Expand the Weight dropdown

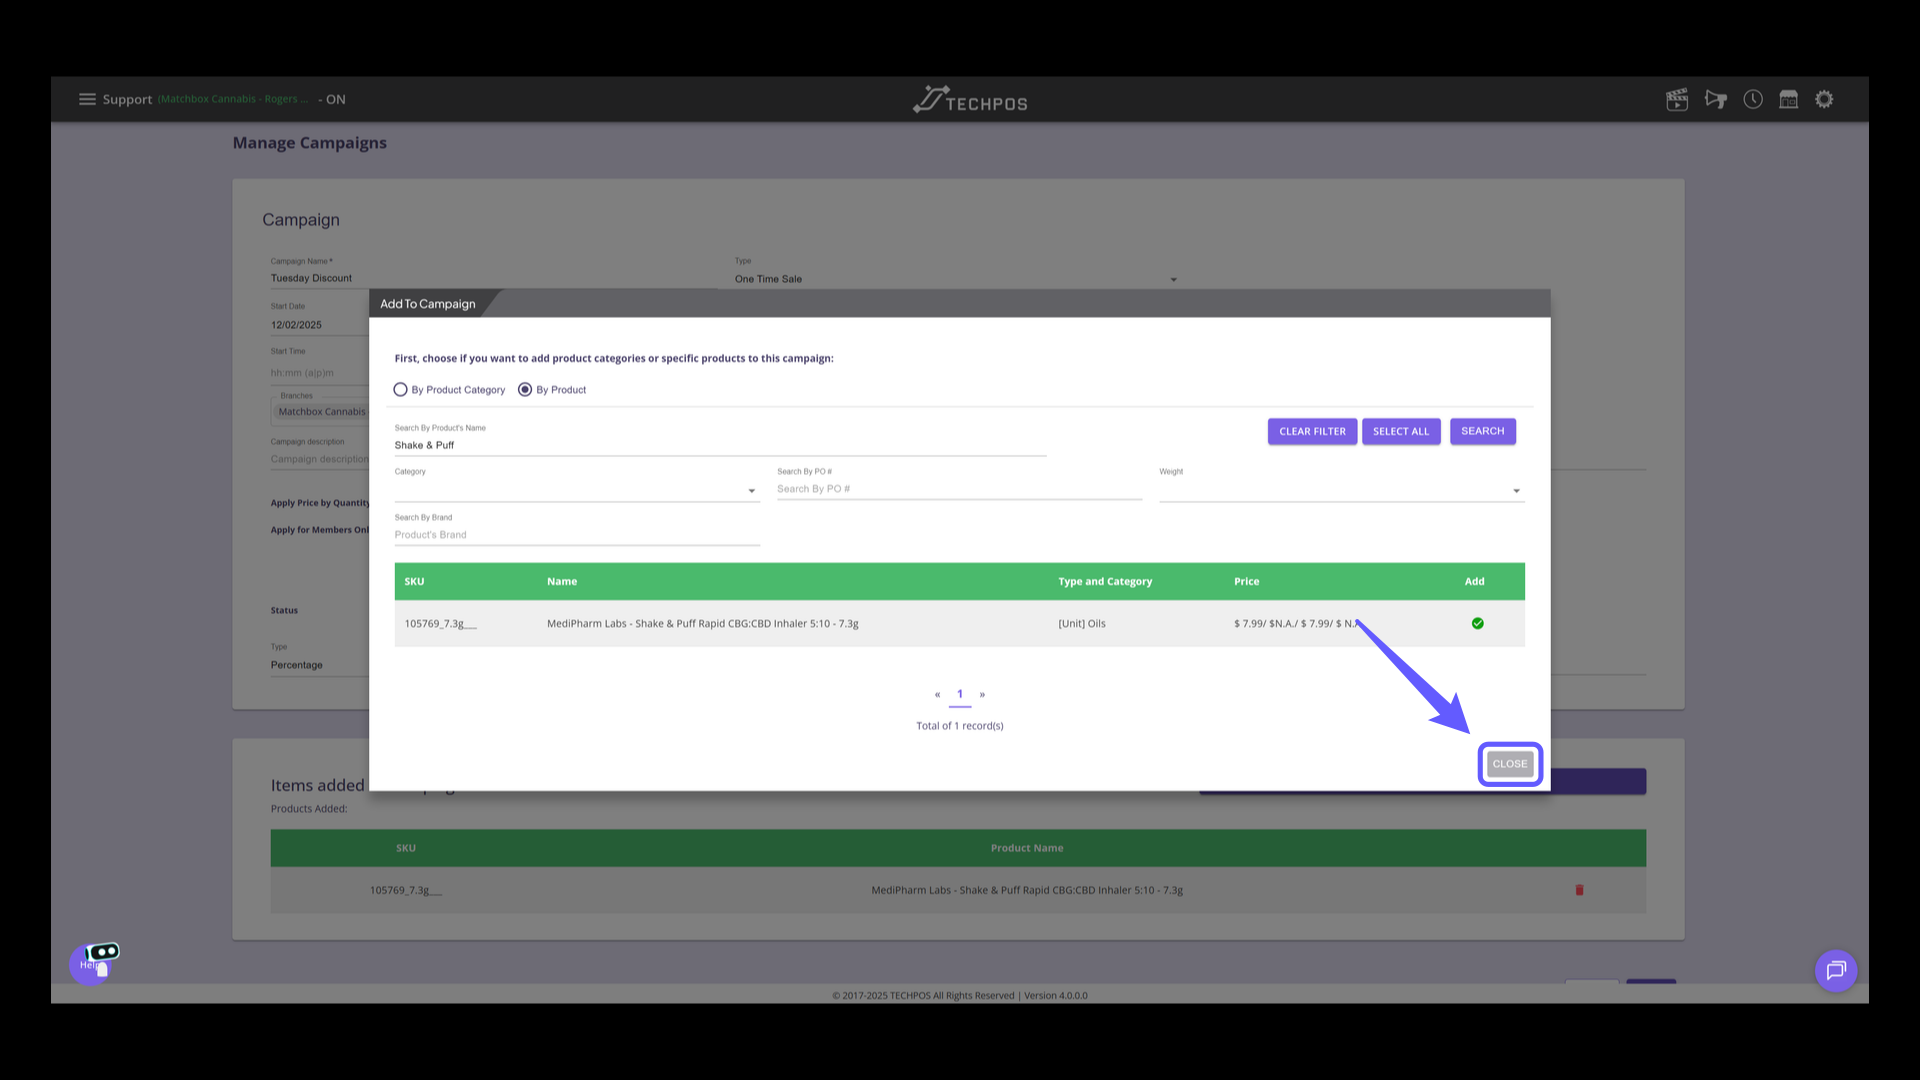coord(1341,490)
